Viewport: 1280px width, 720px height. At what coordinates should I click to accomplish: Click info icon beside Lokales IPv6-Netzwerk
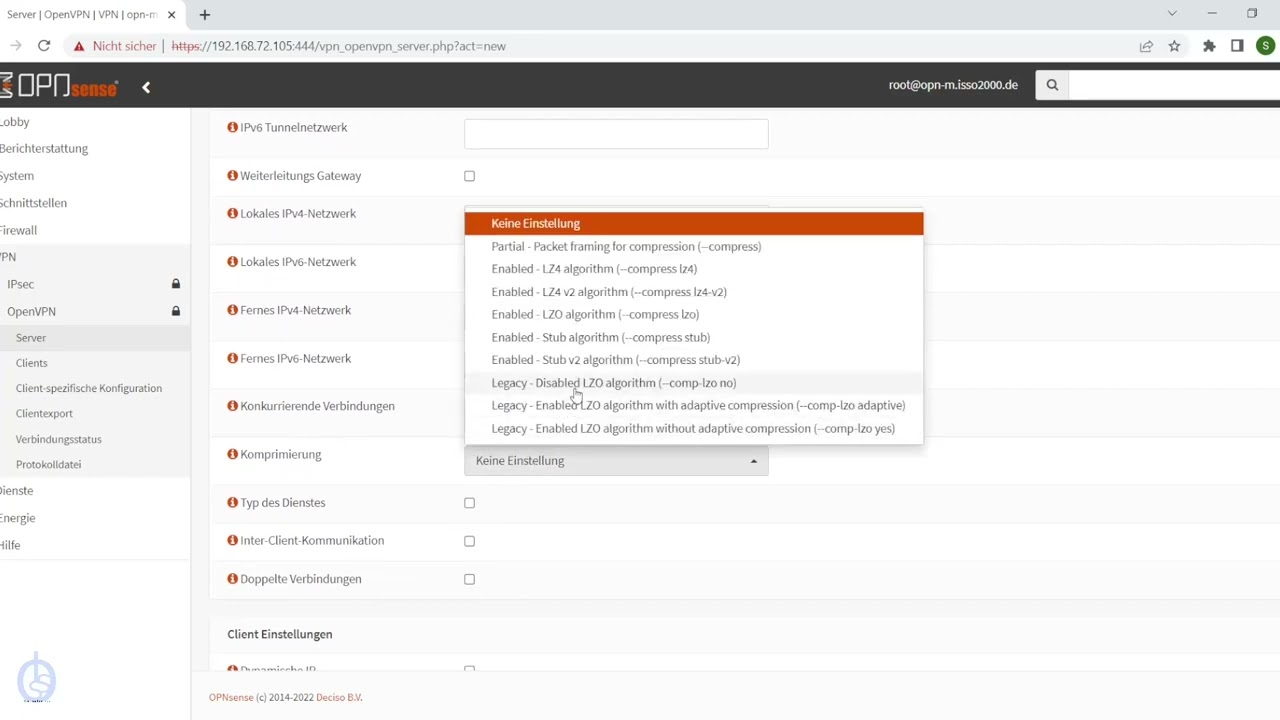click(233, 262)
